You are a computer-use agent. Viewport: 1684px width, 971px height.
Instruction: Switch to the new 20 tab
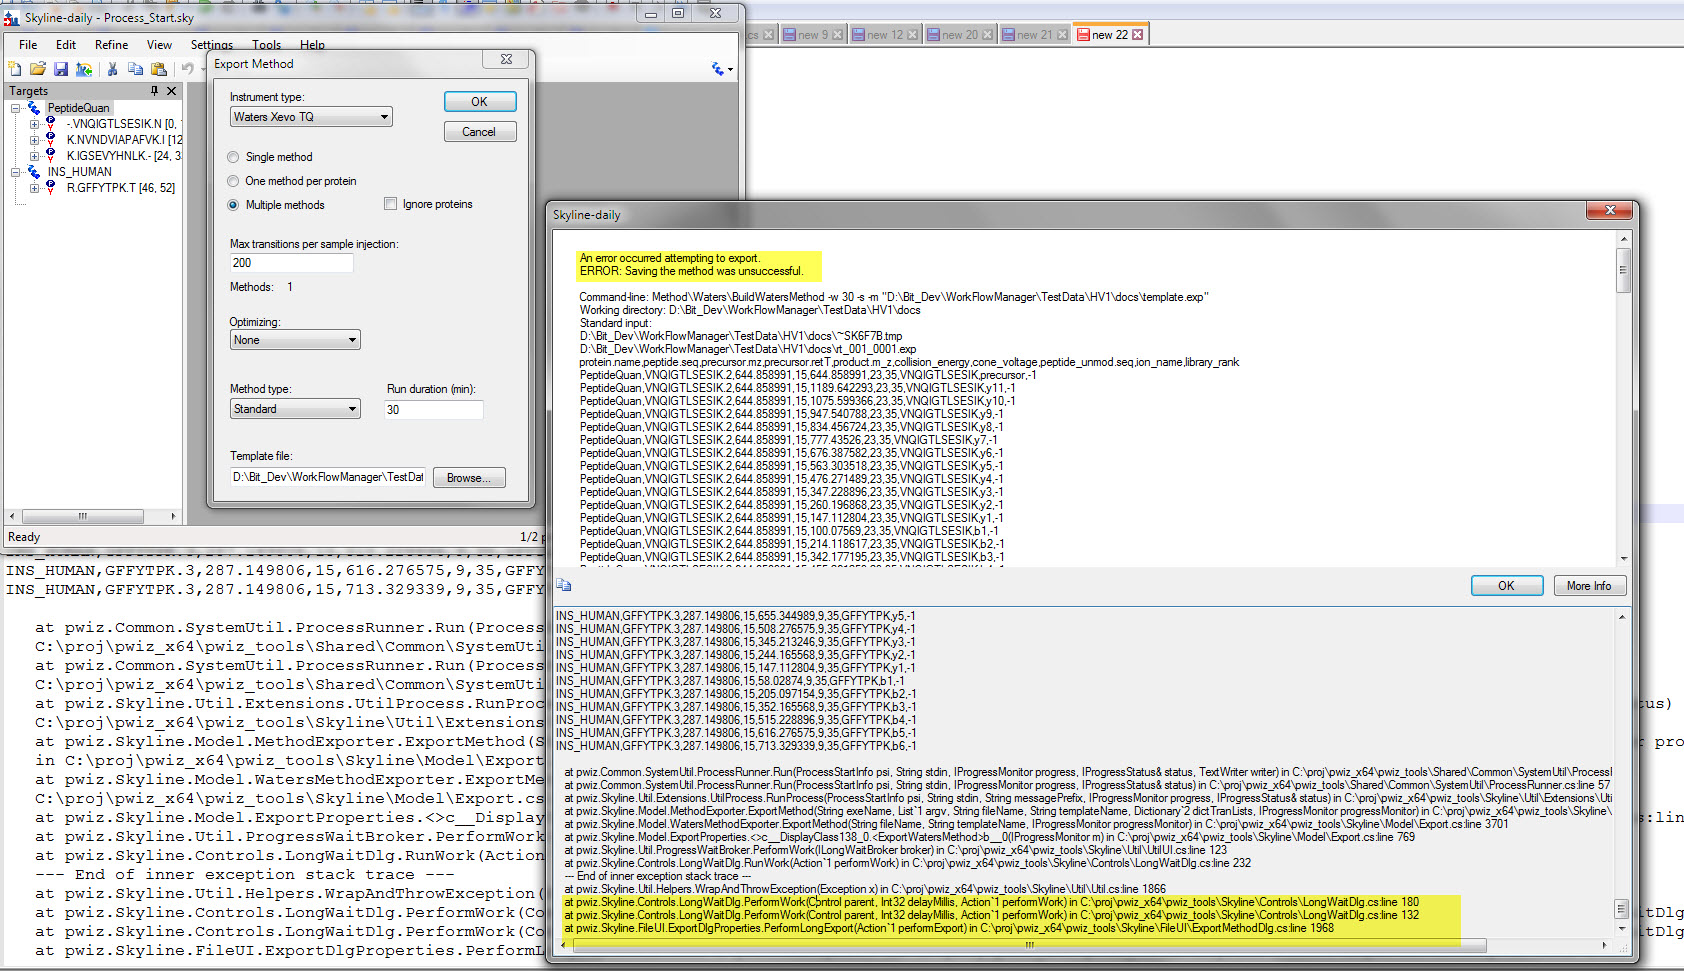click(958, 35)
